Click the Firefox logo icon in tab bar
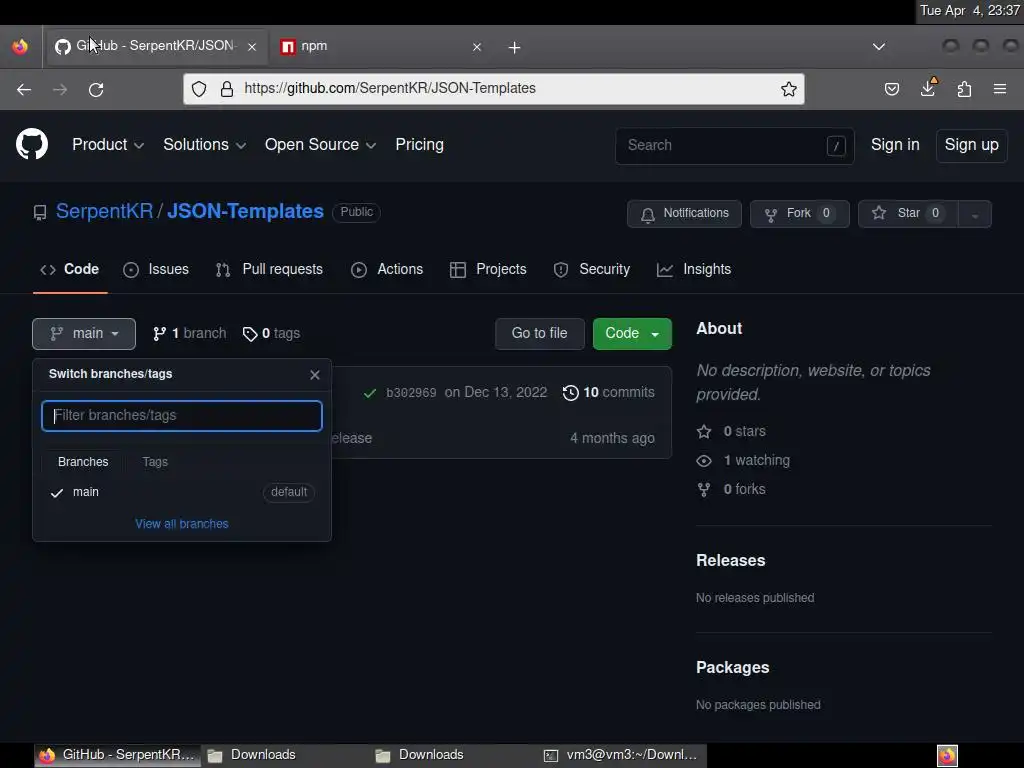Viewport: 1024px width, 768px height. point(20,46)
